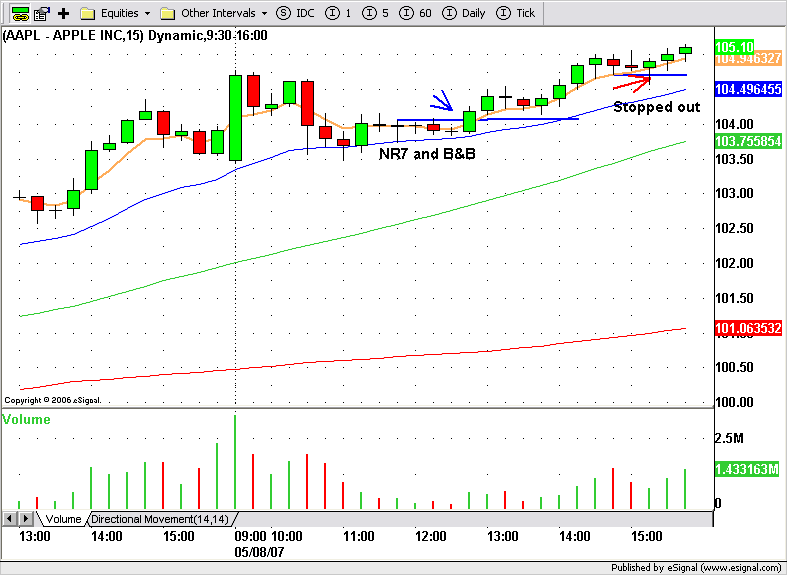Click the AAPL - APPLE INC chart title
This screenshot has height=575, width=787.
click(x=135, y=36)
